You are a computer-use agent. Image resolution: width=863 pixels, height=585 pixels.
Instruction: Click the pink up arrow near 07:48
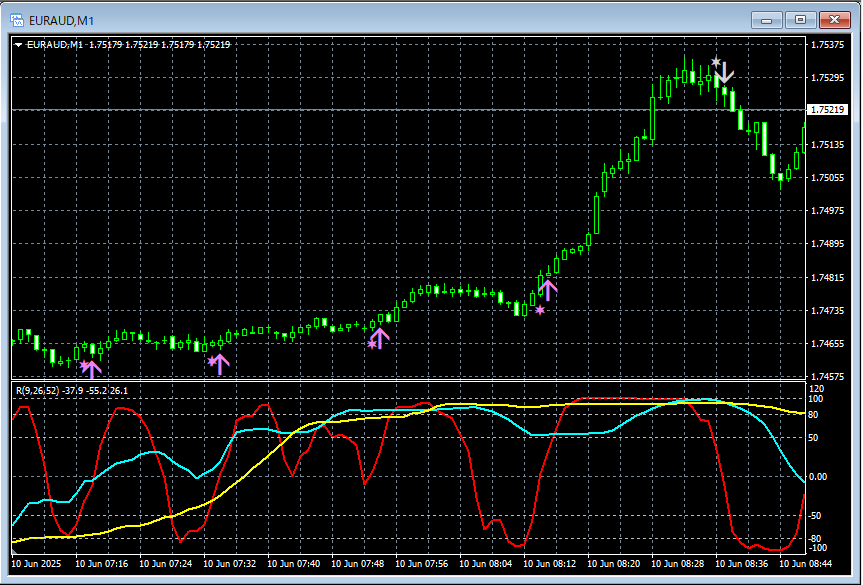pos(380,338)
